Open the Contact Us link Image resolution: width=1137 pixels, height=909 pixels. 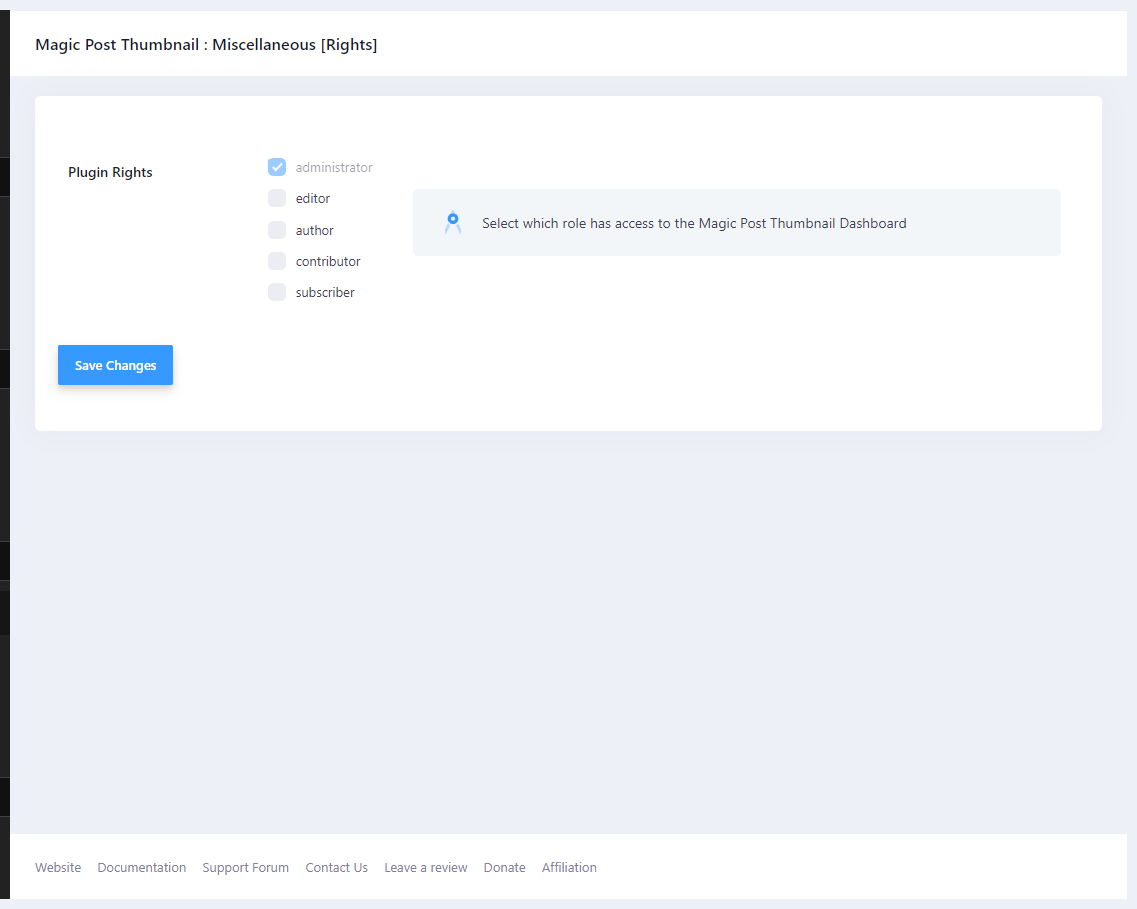point(336,868)
